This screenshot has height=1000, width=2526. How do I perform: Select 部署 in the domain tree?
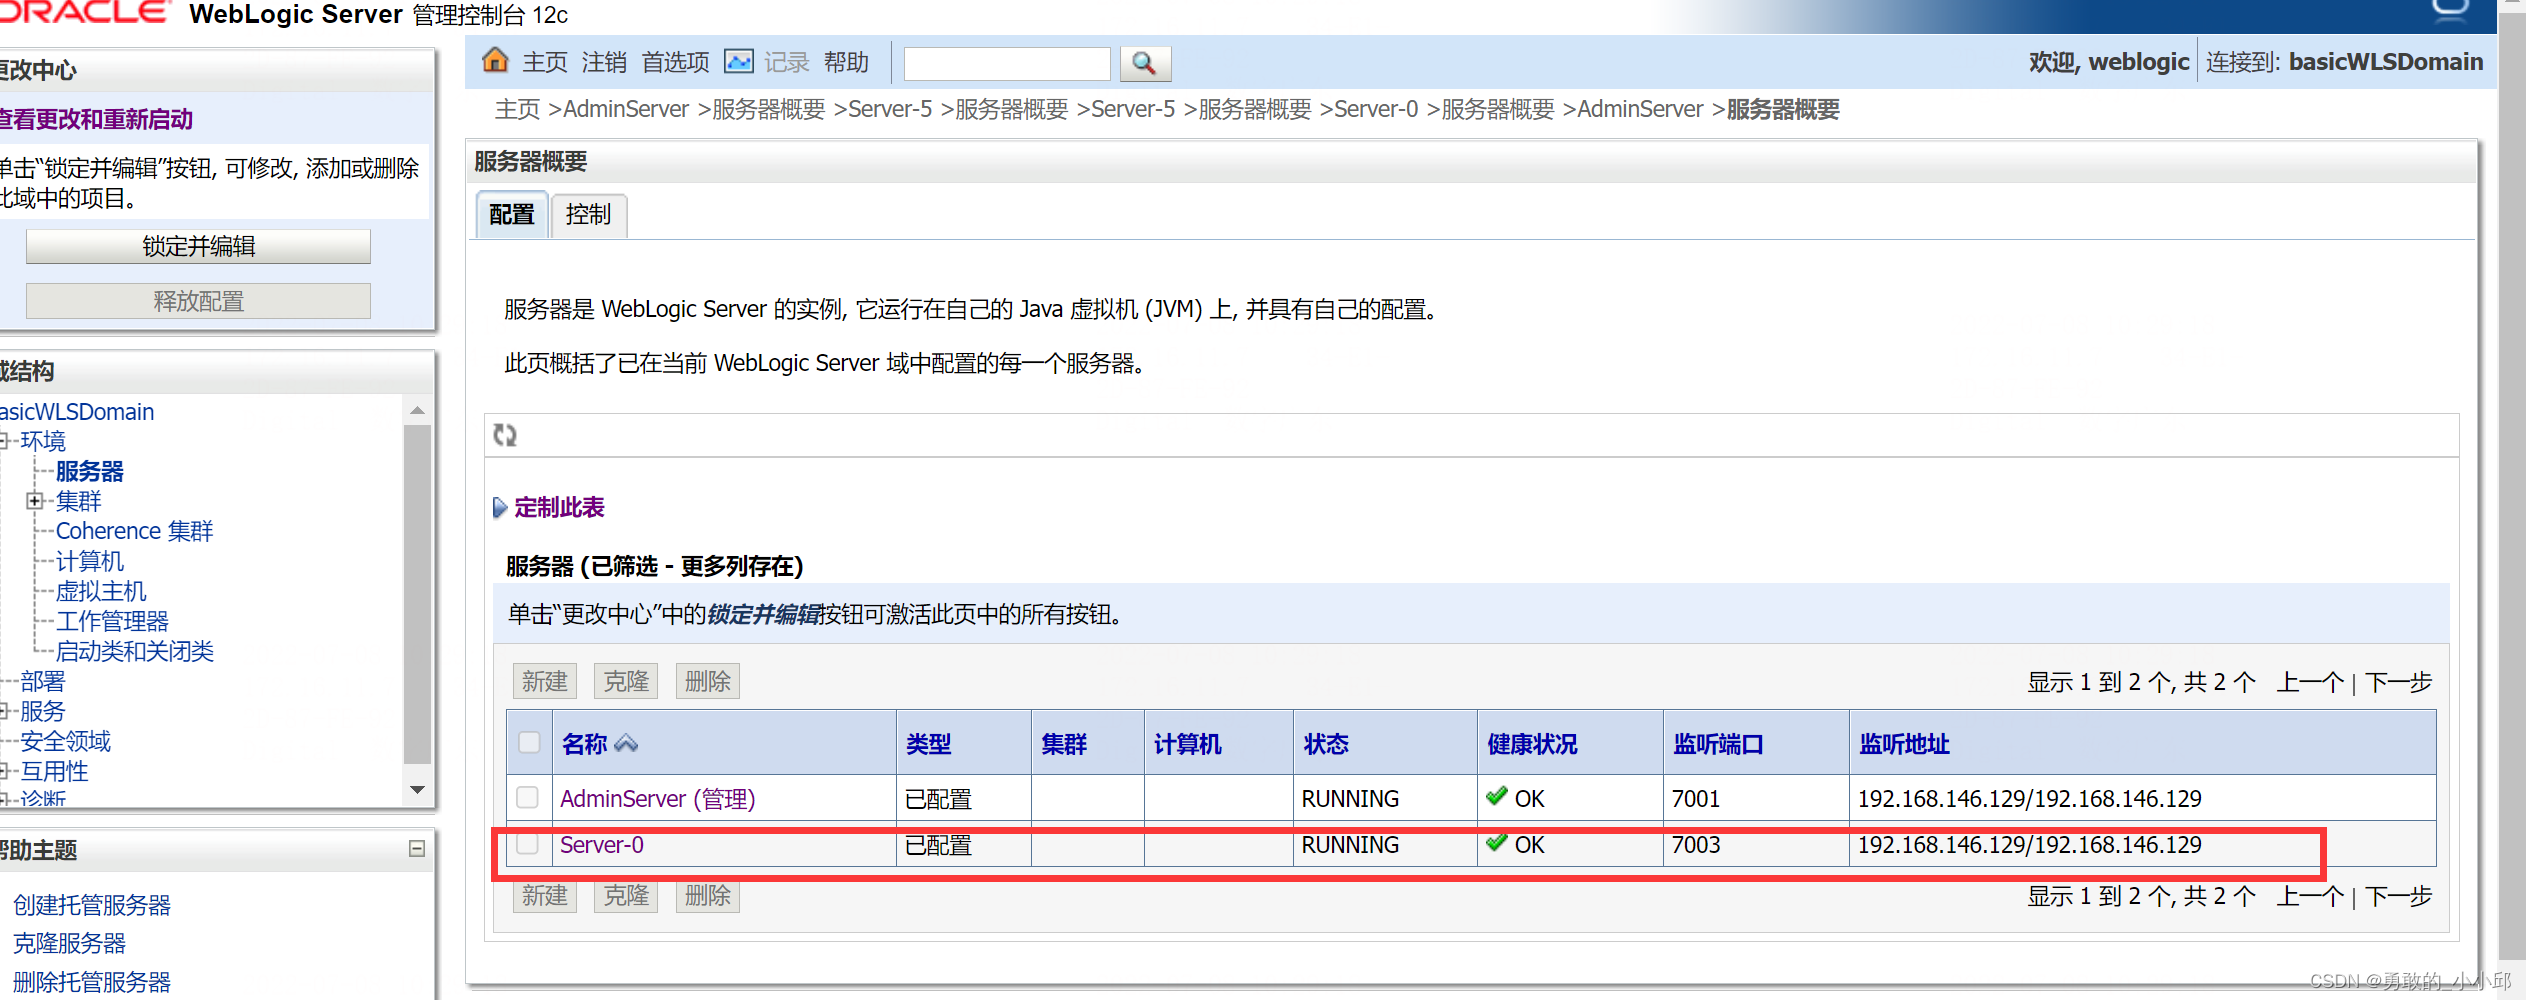pos(43,681)
